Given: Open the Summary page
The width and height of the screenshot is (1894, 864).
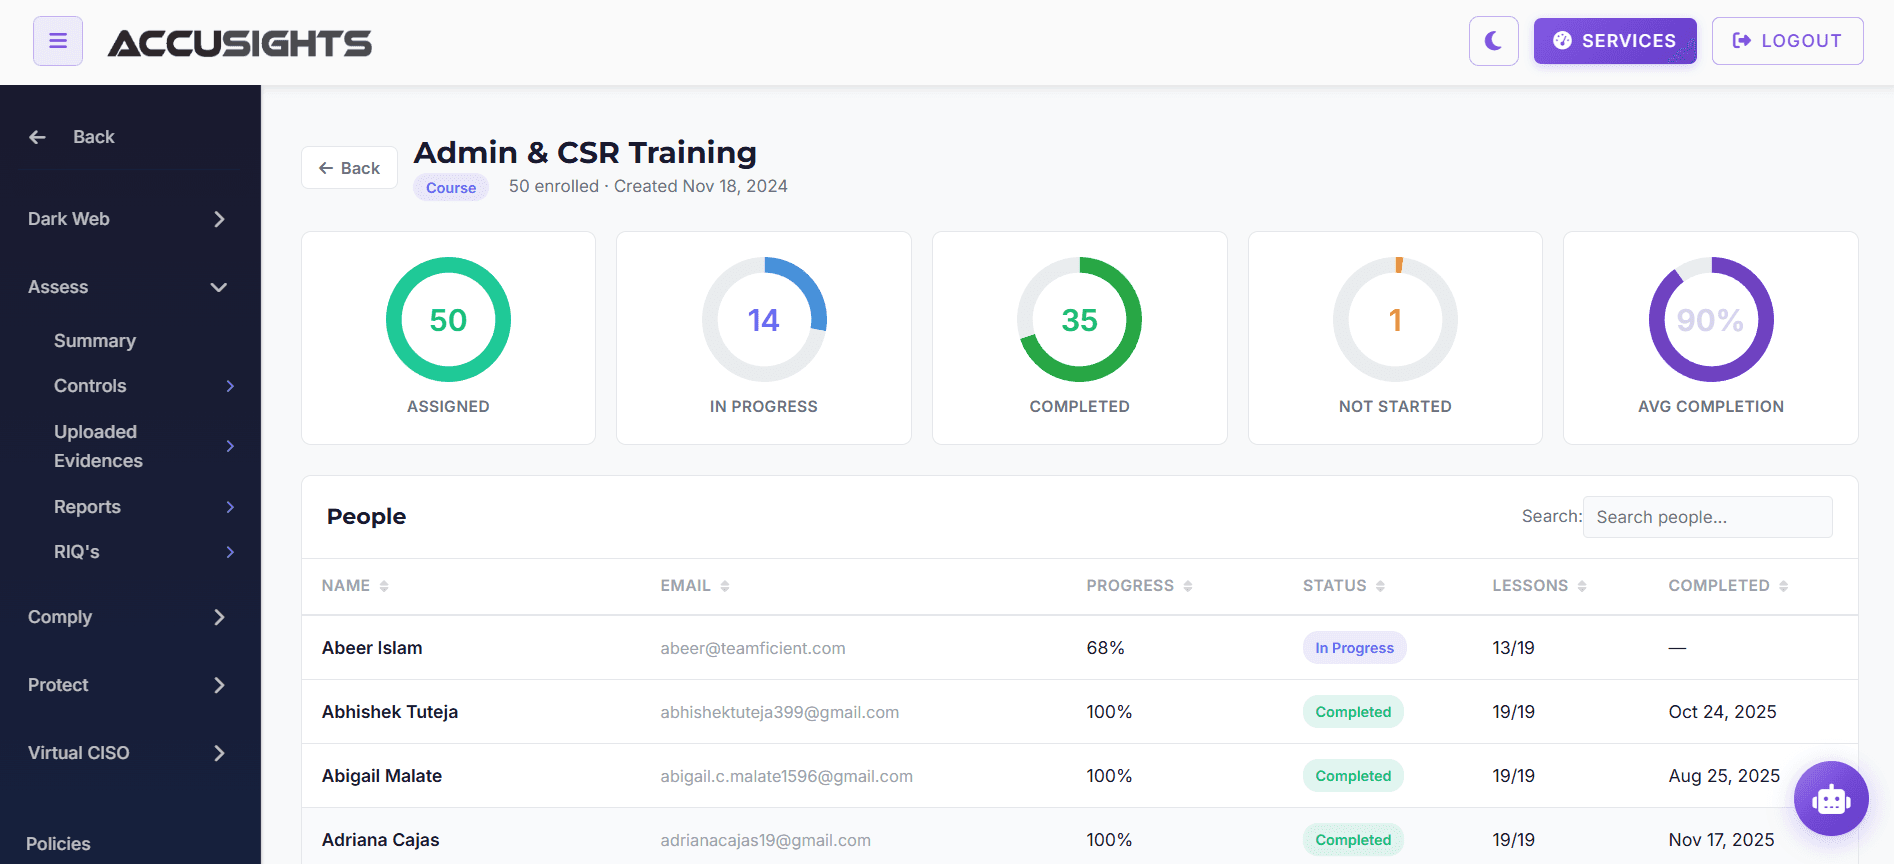Looking at the screenshot, I should click(95, 341).
